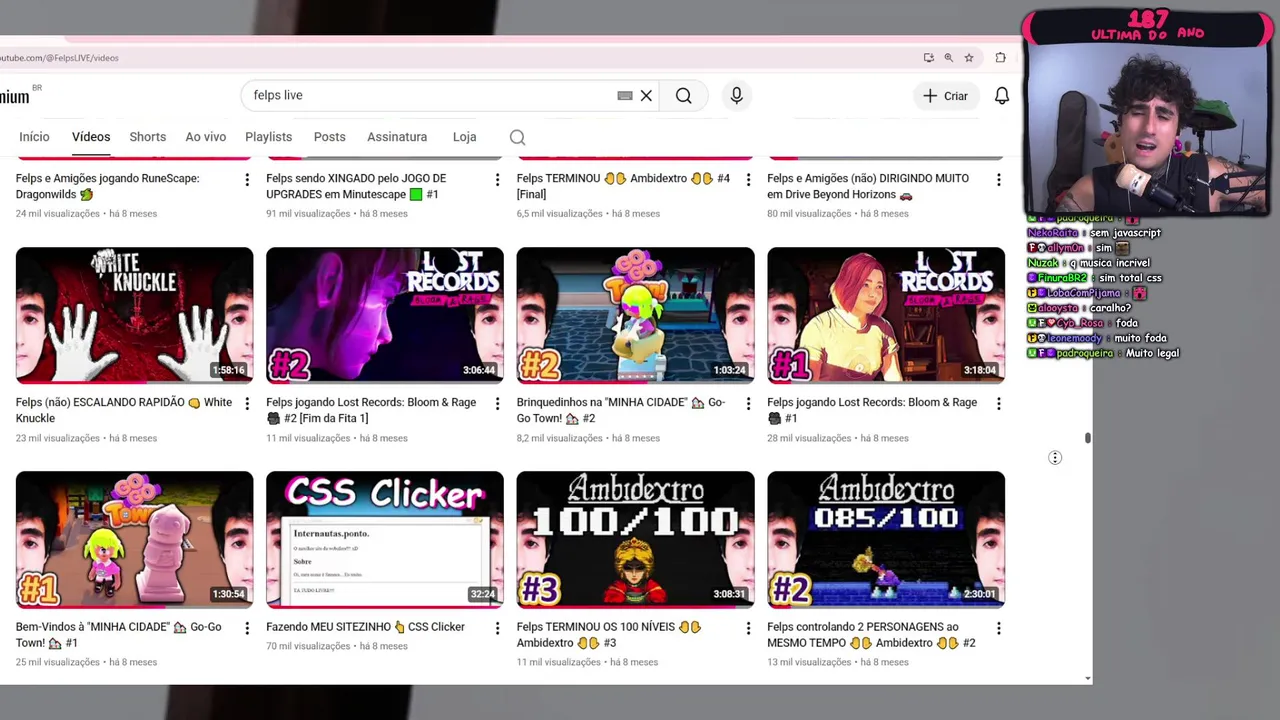Go to the Playlists tab
Viewport: 1280px width, 720px height.
(x=268, y=137)
